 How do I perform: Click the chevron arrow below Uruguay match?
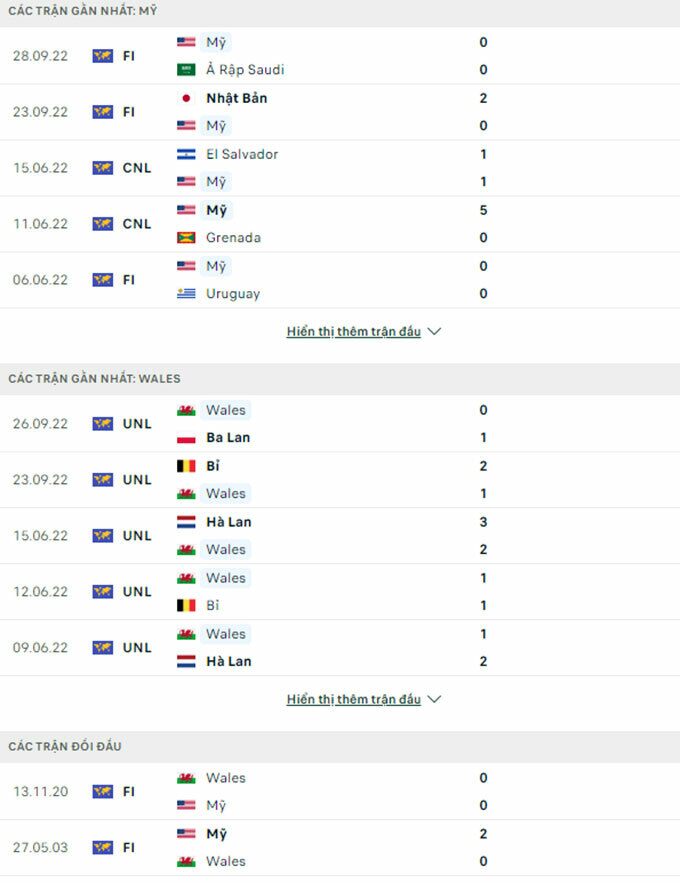pos(434,332)
